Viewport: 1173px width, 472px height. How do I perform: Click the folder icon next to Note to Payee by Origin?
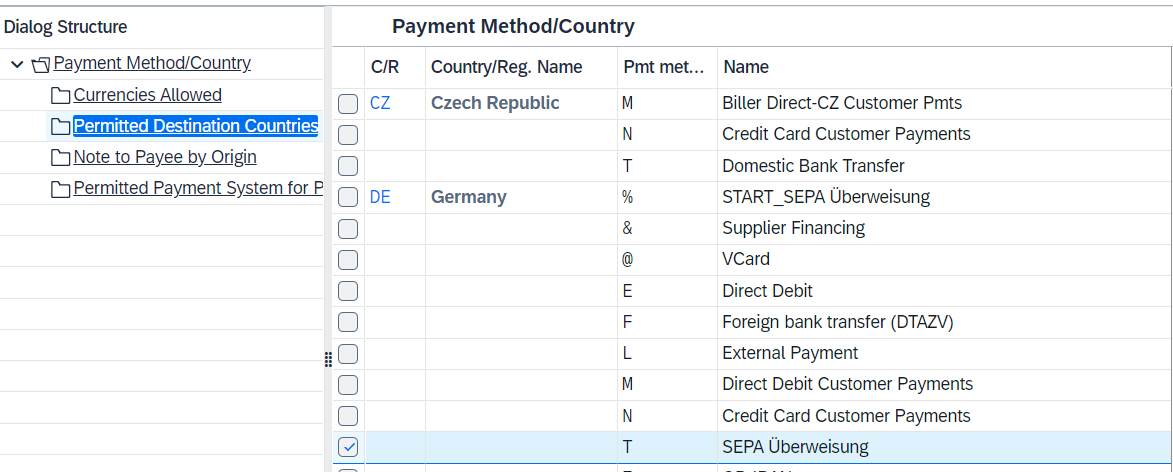[x=61, y=158]
